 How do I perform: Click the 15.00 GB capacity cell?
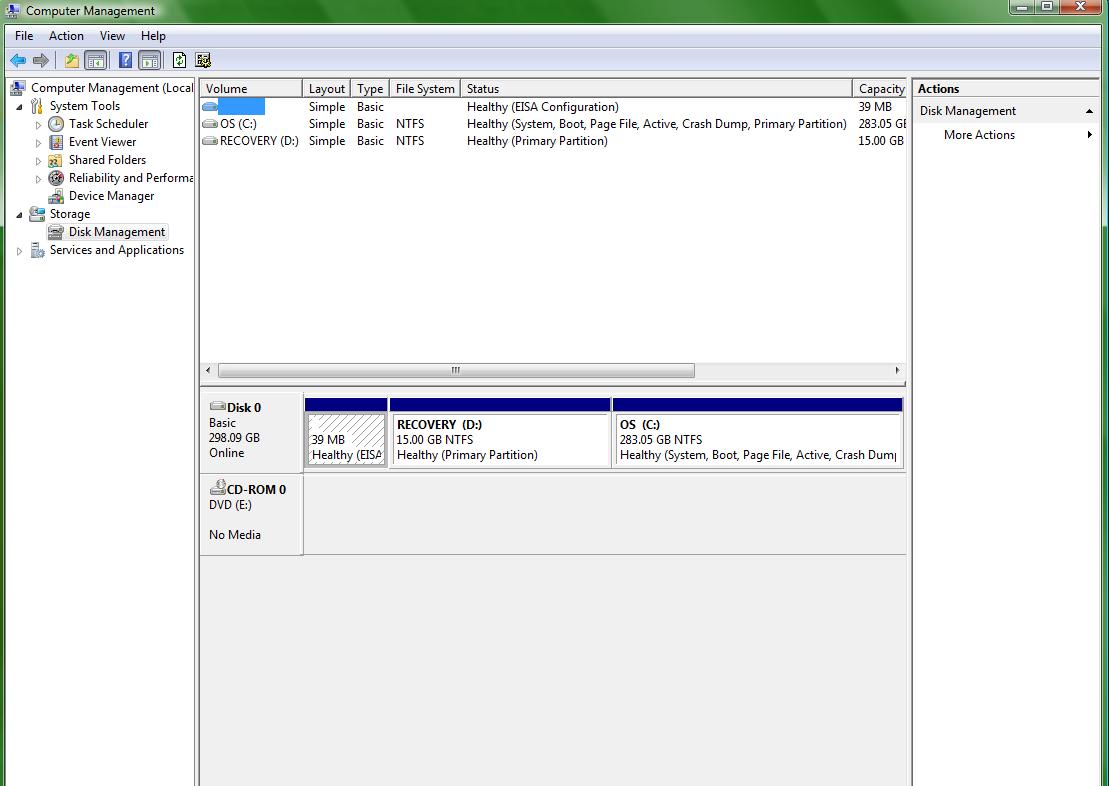point(881,141)
